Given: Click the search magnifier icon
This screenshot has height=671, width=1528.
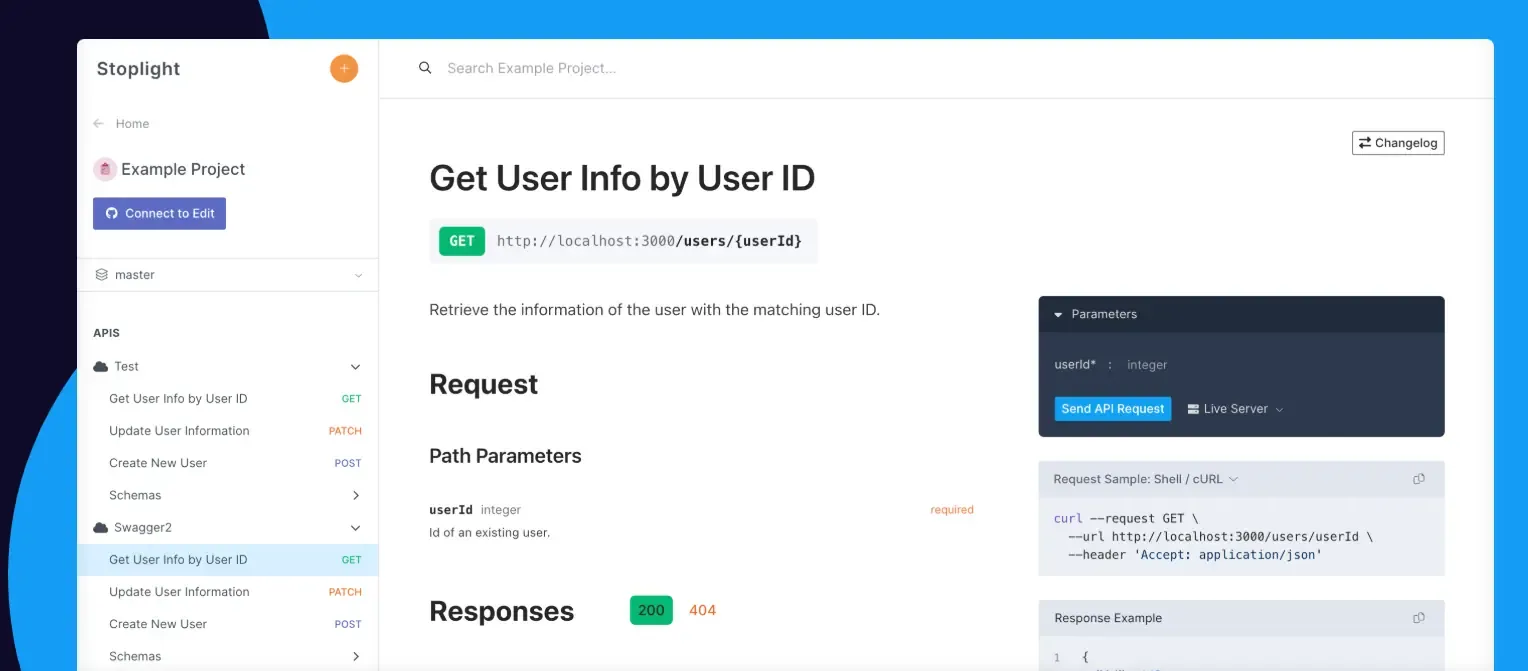Looking at the screenshot, I should click(425, 68).
